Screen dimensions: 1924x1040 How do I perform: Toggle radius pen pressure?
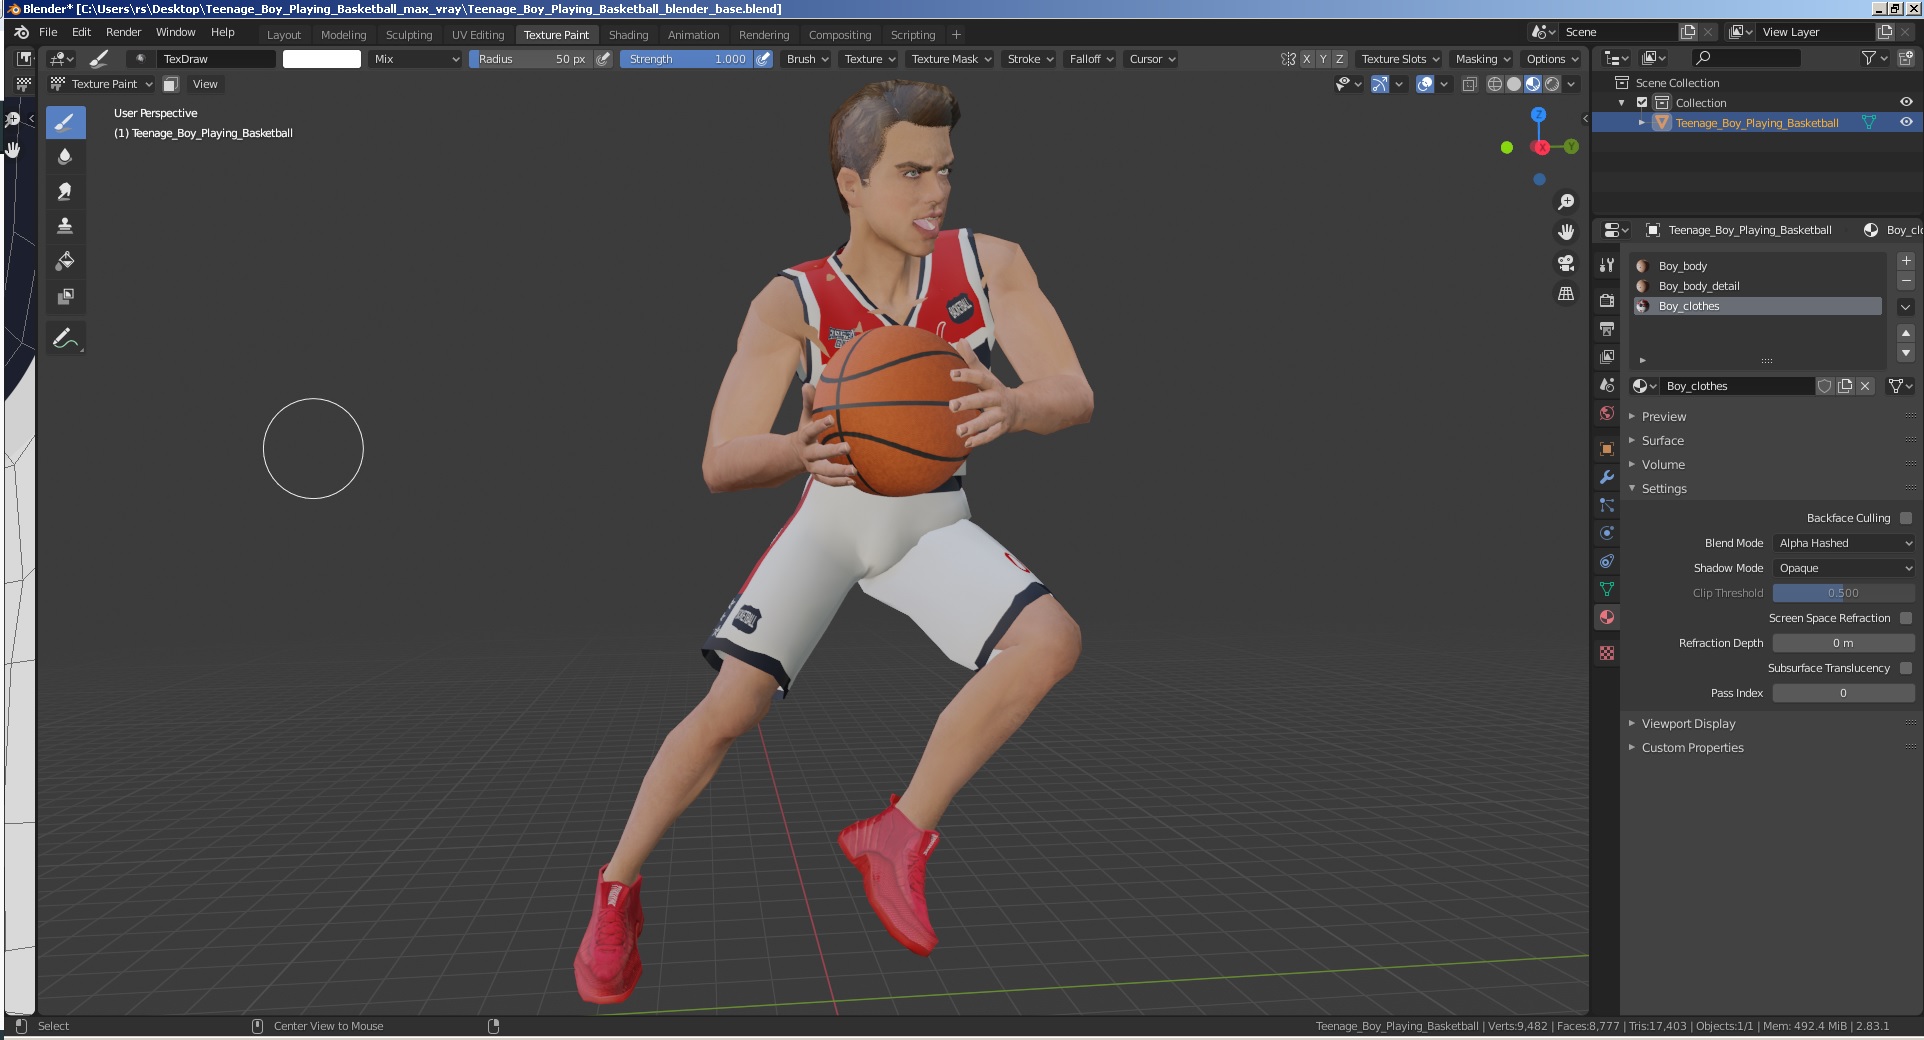[603, 59]
